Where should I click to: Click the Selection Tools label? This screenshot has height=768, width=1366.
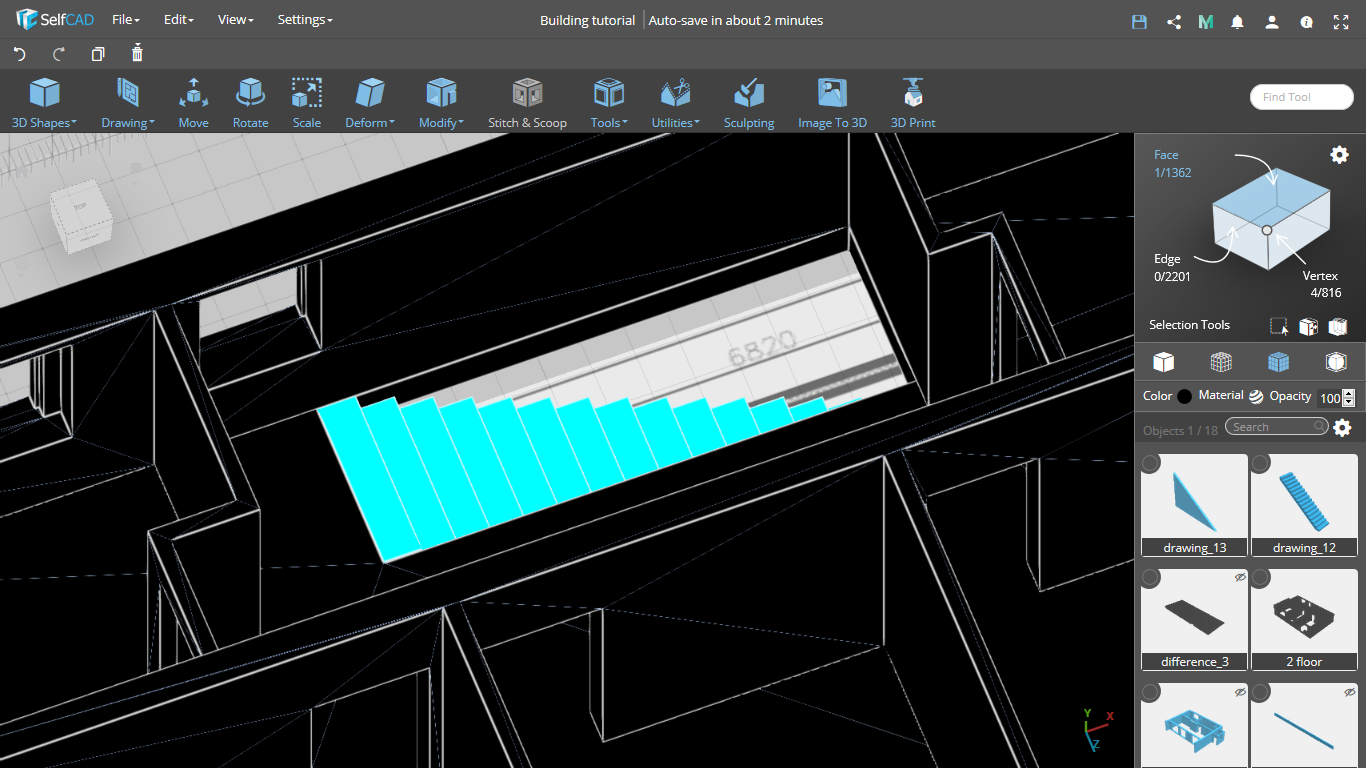(1189, 325)
